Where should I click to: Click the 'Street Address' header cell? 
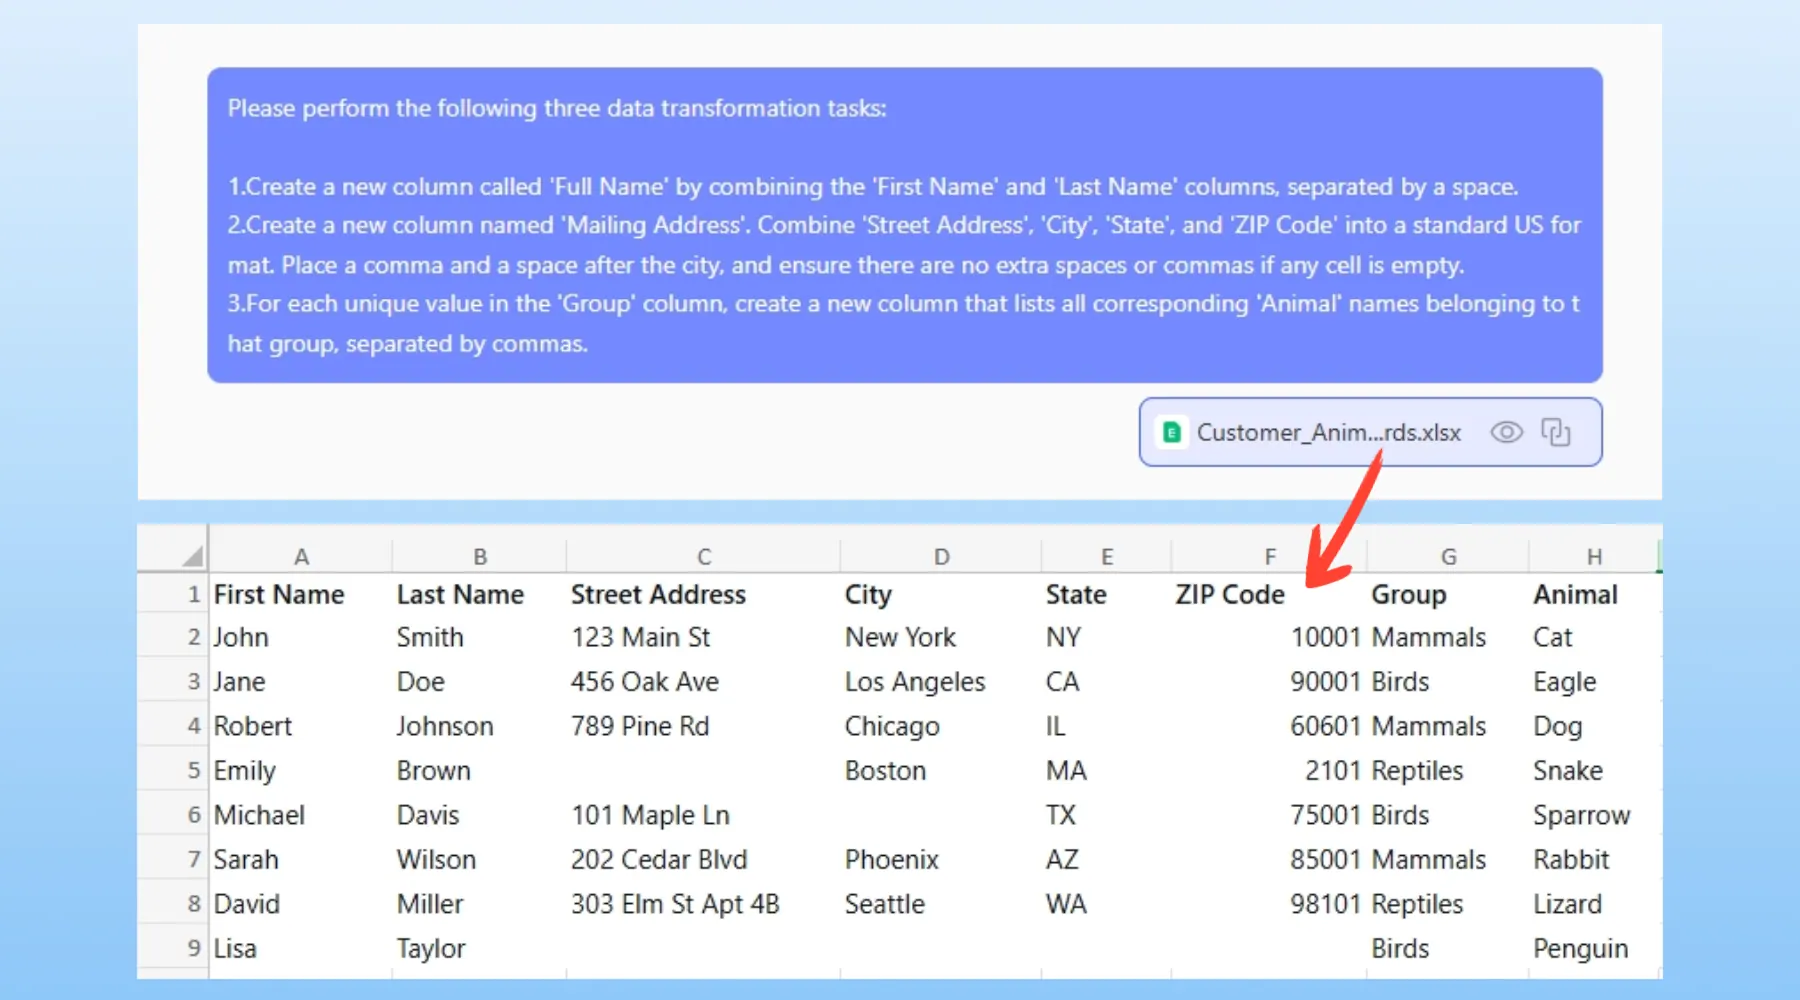click(658, 595)
